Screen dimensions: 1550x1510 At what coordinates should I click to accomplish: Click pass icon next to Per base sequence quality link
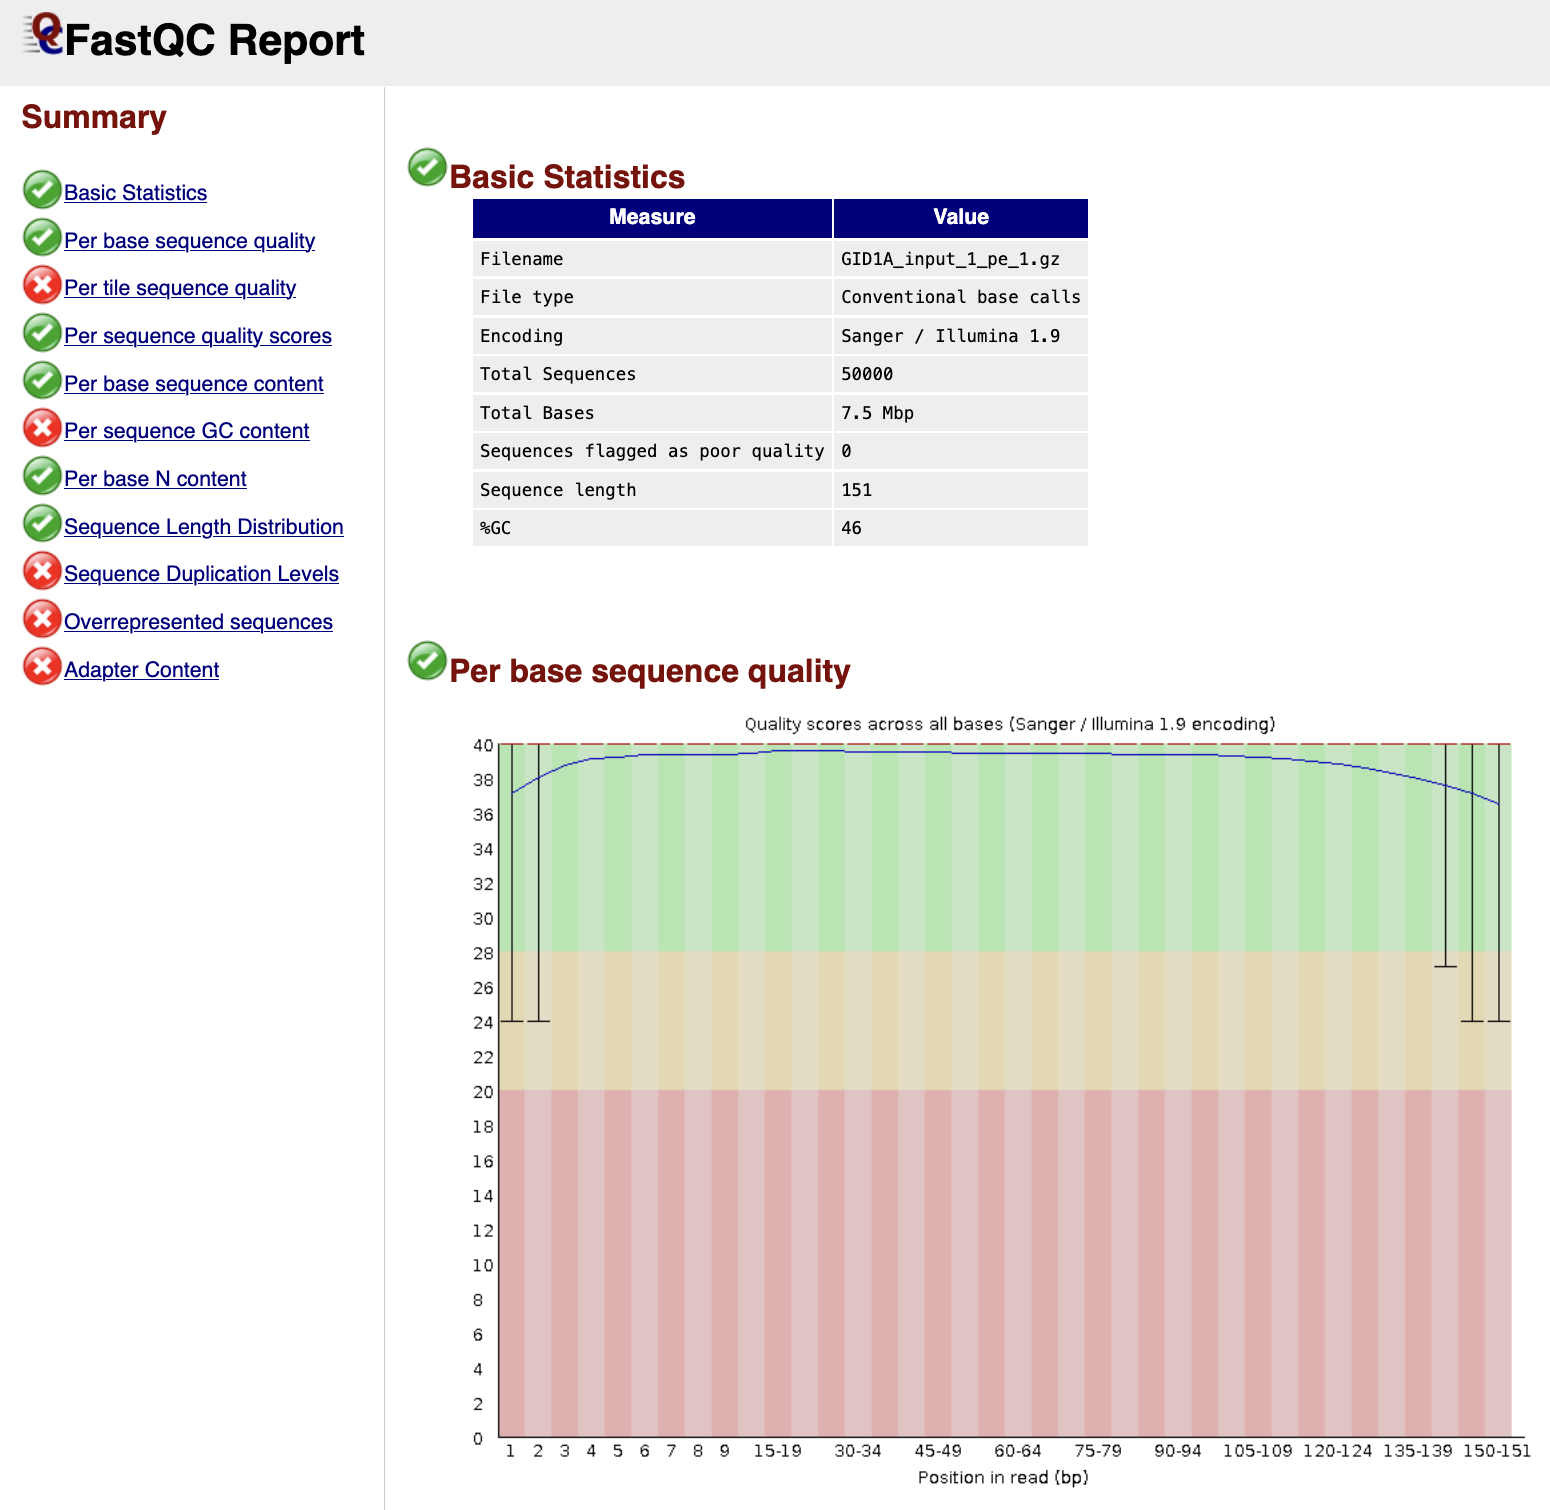click(x=42, y=237)
